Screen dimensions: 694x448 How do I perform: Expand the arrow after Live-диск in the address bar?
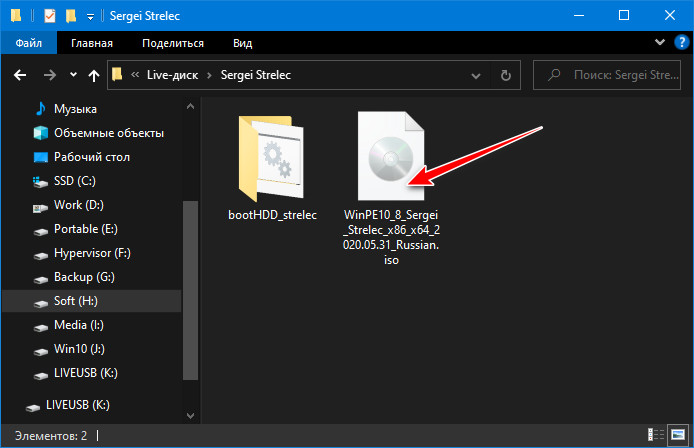pyautogui.click(x=209, y=75)
